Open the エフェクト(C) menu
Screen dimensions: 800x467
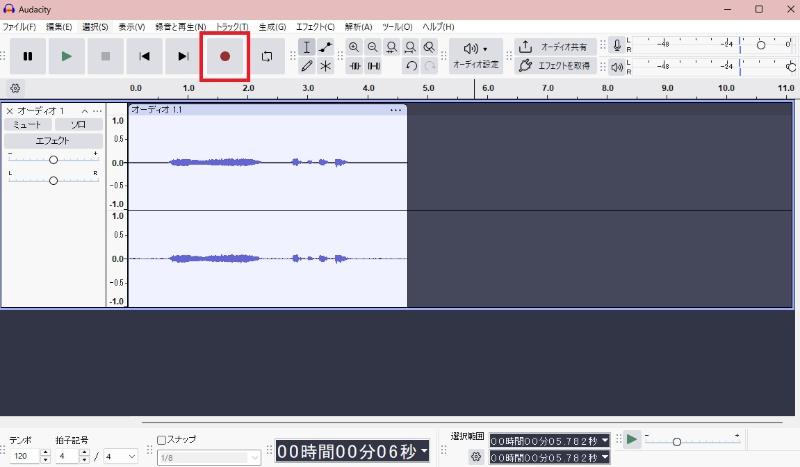(315, 27)
